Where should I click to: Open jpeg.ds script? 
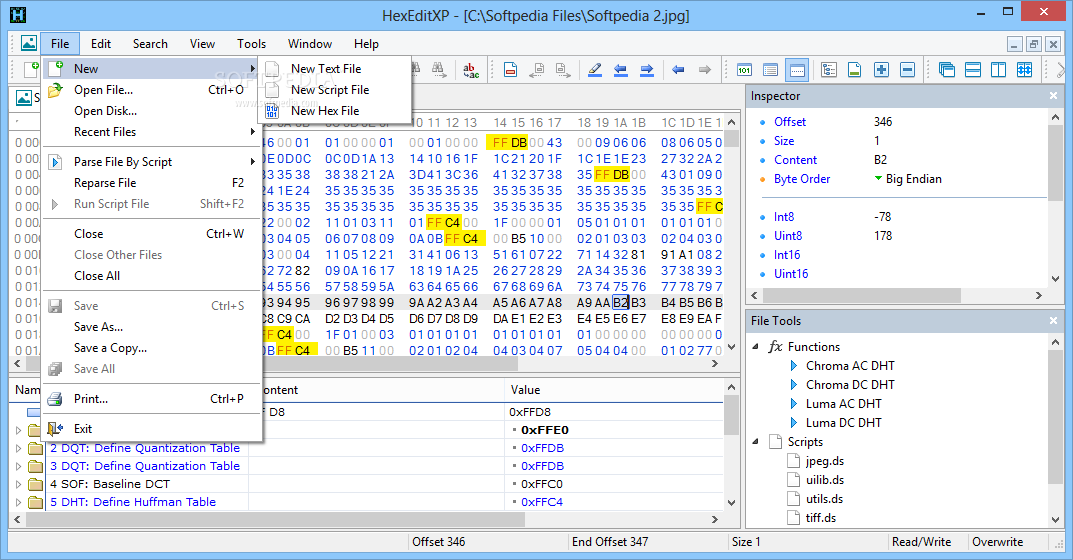tap(825, 461)
